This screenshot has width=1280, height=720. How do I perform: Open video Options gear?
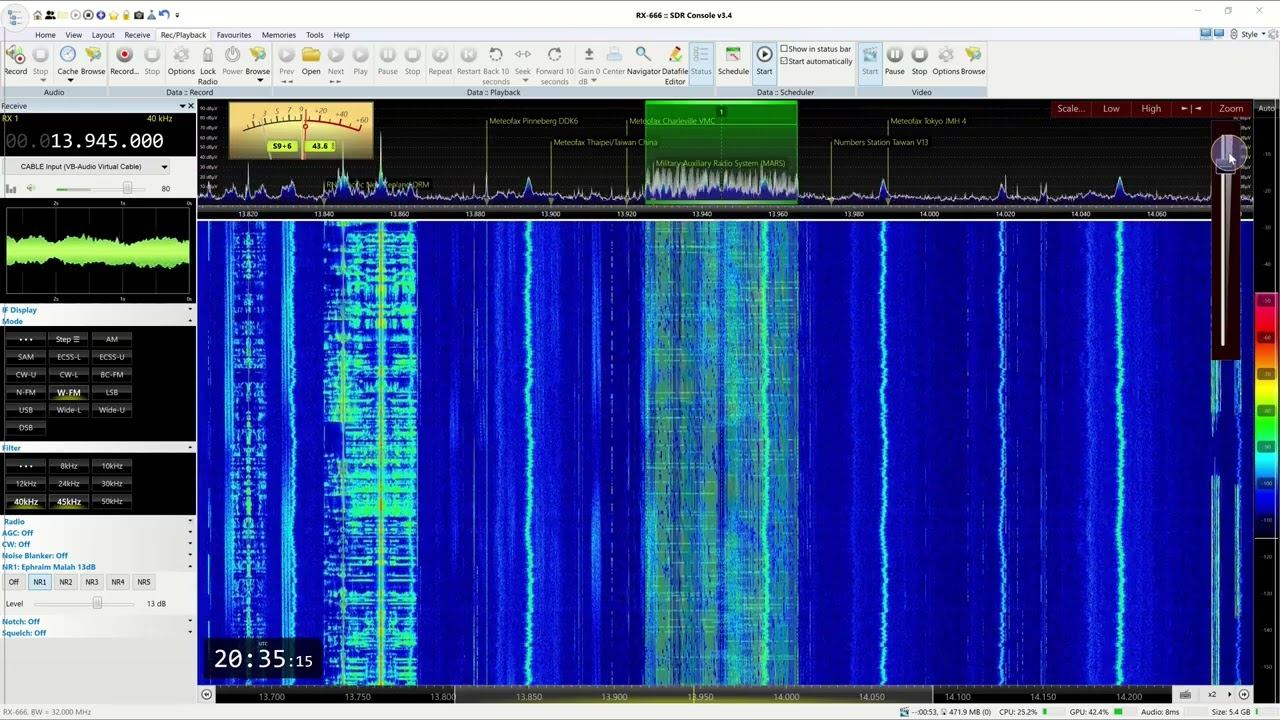[x=946, y=60]
